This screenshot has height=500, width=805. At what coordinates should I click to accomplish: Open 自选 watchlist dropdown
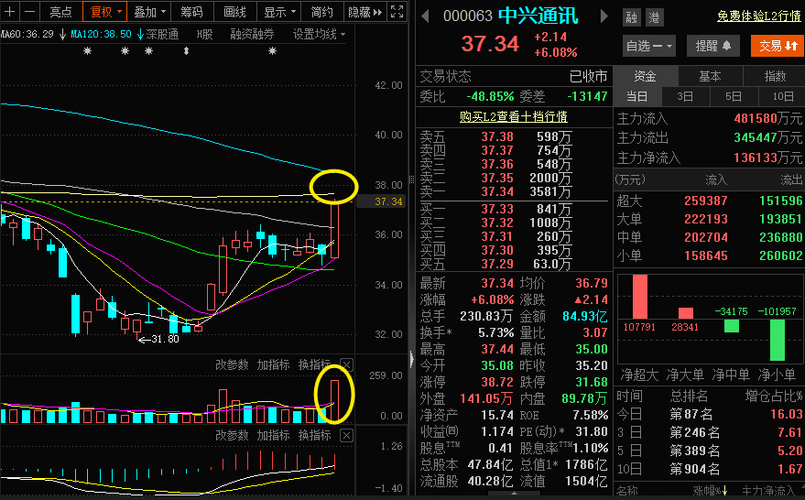[649, 46]
